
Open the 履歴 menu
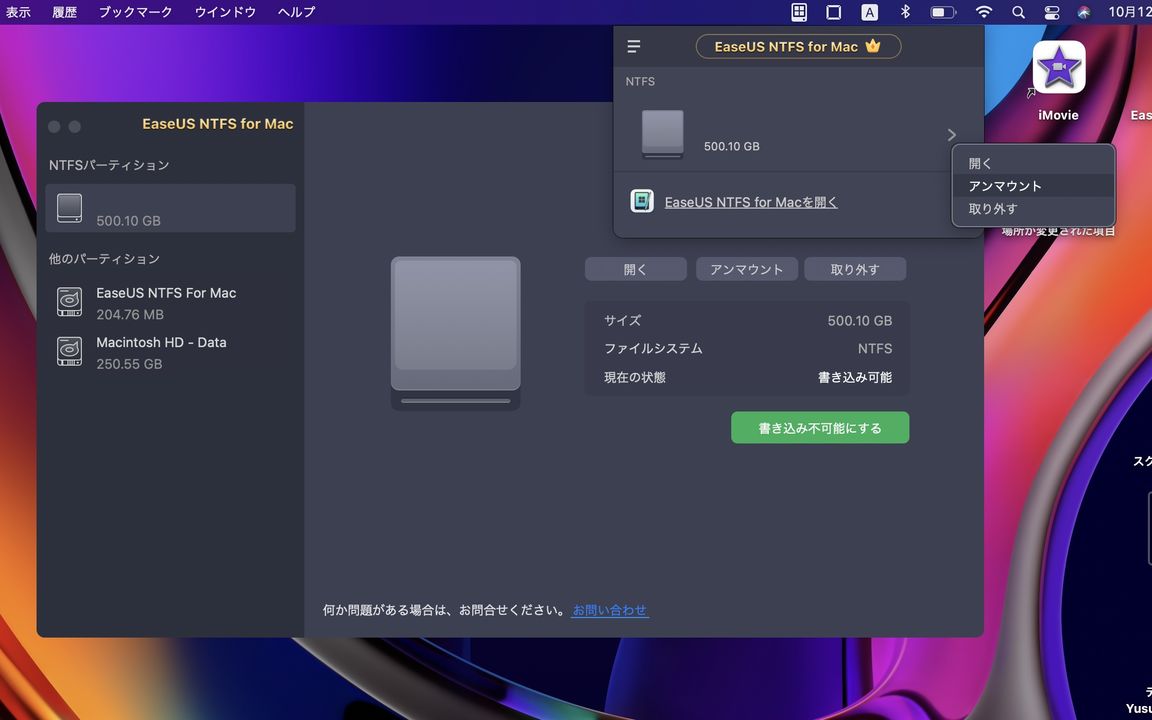pyautogui.click(x=65, y=12)
